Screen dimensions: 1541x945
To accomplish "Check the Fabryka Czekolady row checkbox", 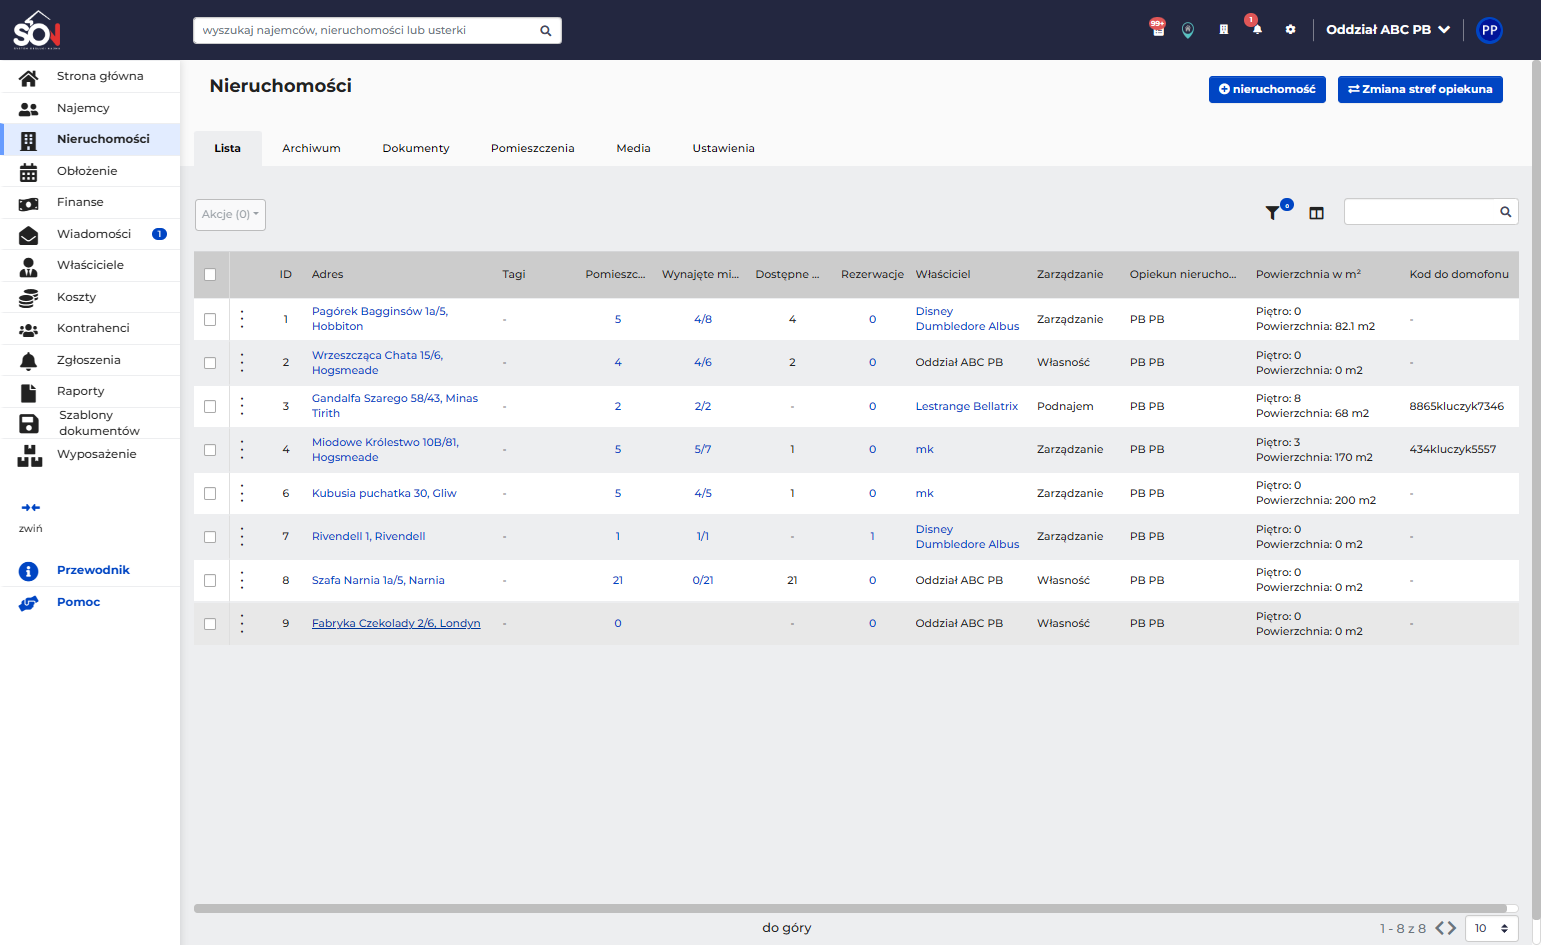I will click(x=210, y=624).
